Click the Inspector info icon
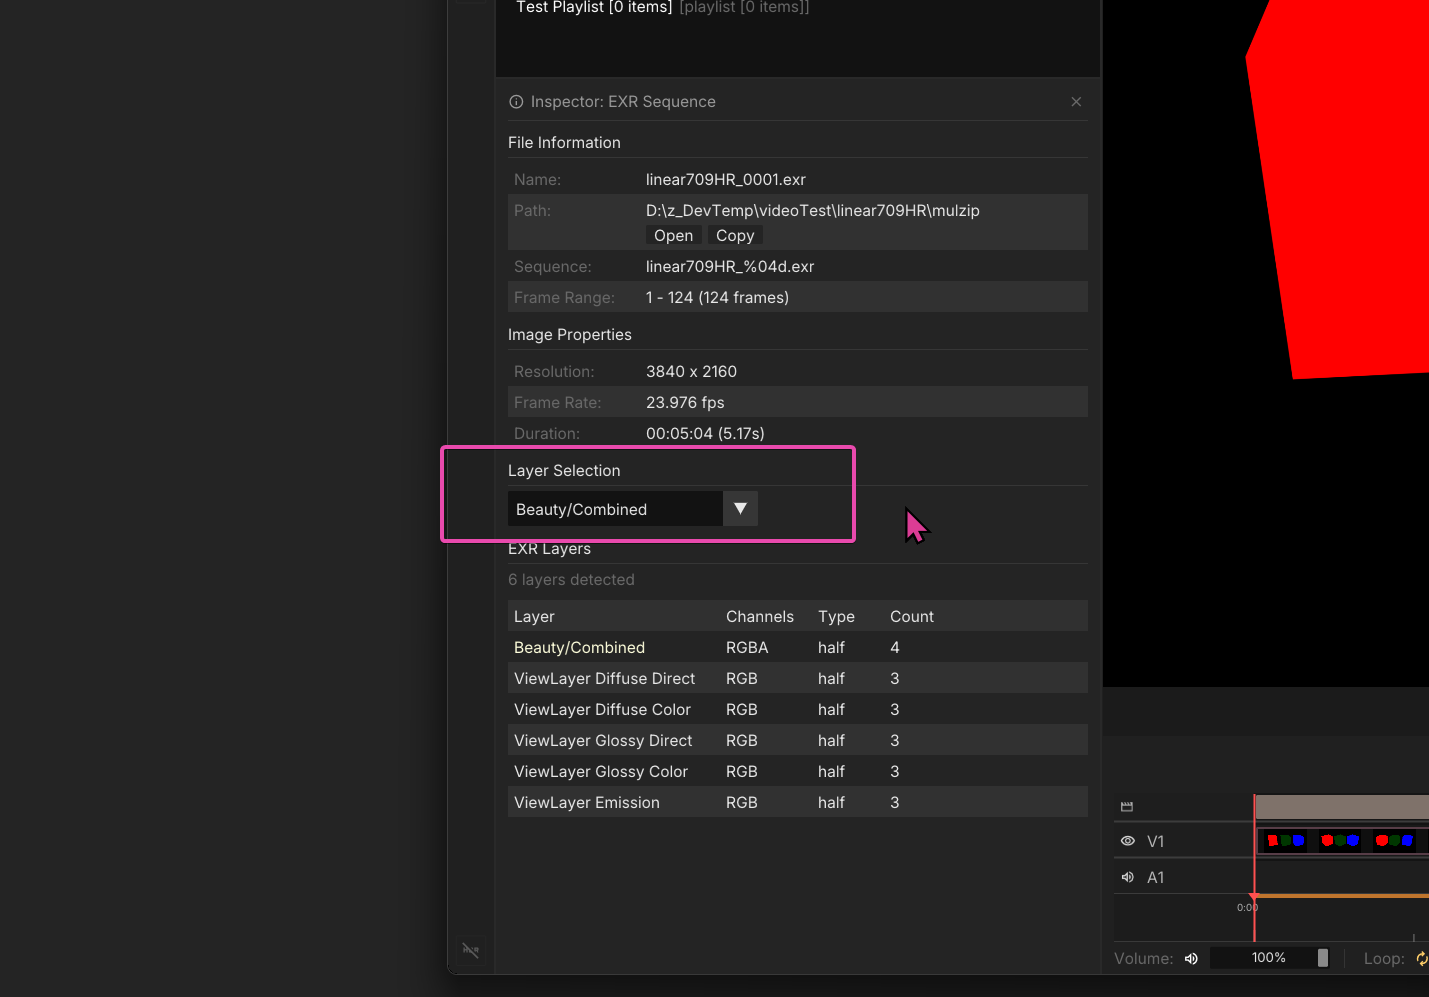Viewport: 1429px width, 997px height. 516,102
